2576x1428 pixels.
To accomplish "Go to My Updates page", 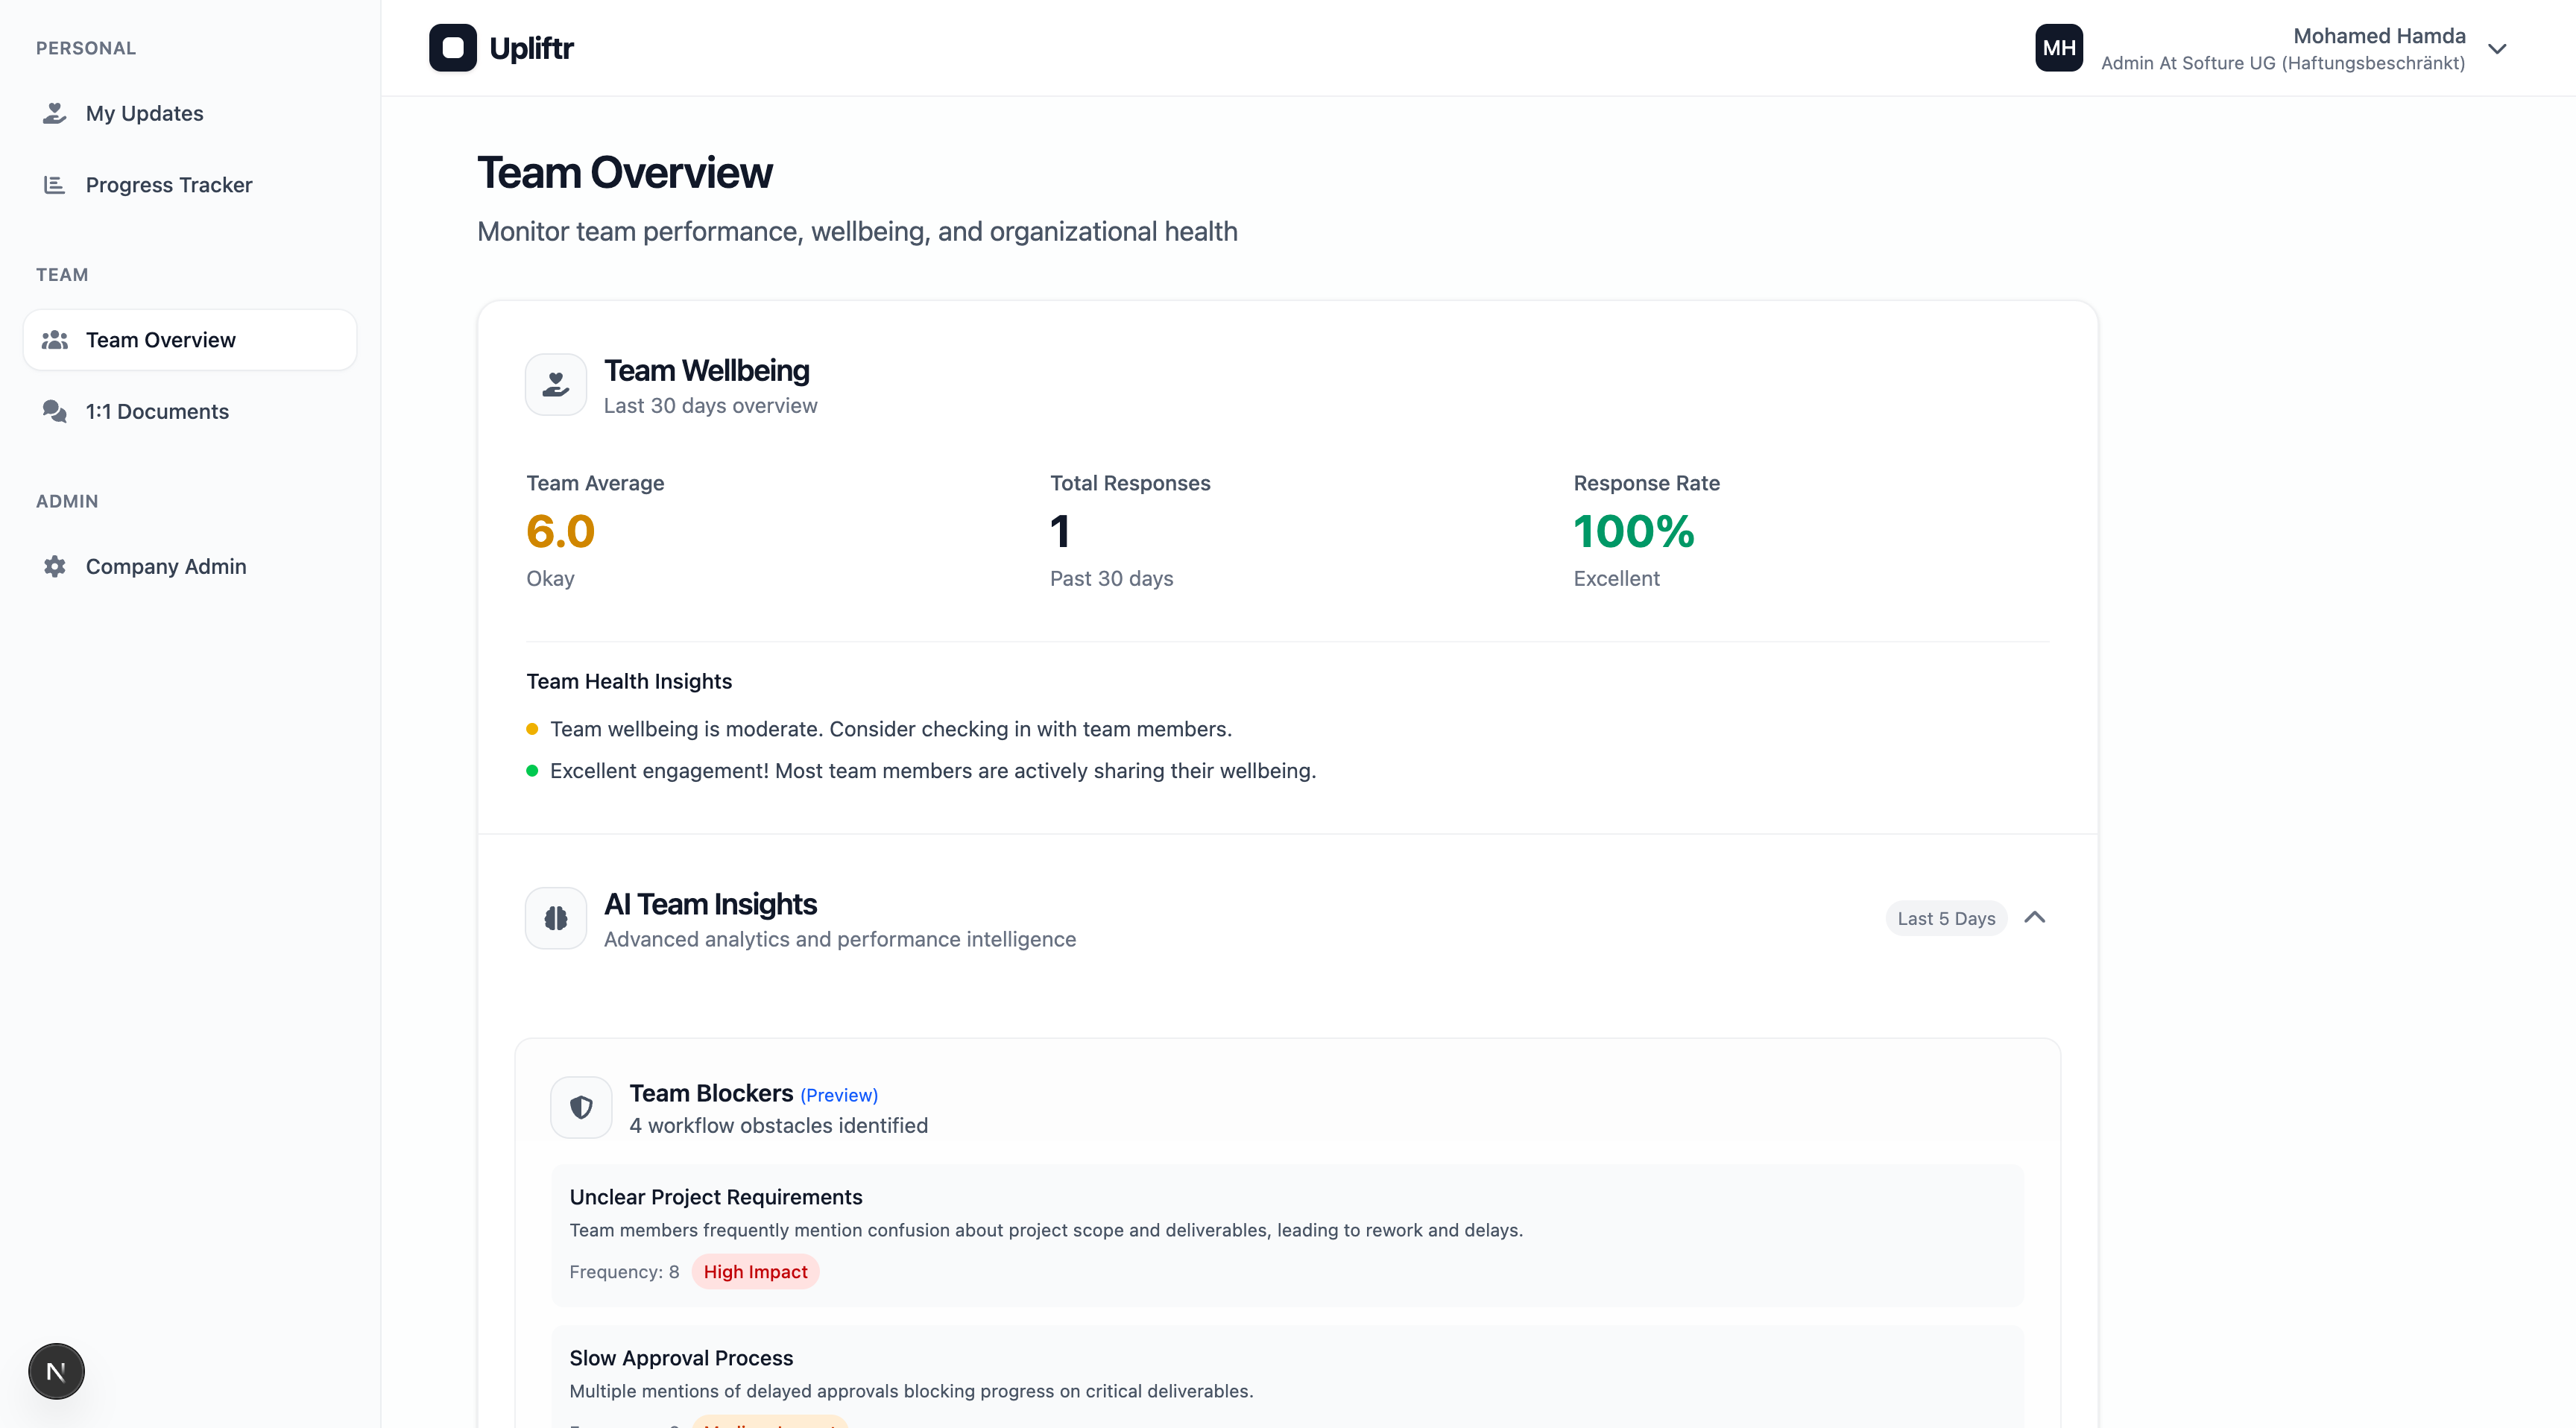I will point(145,113).
